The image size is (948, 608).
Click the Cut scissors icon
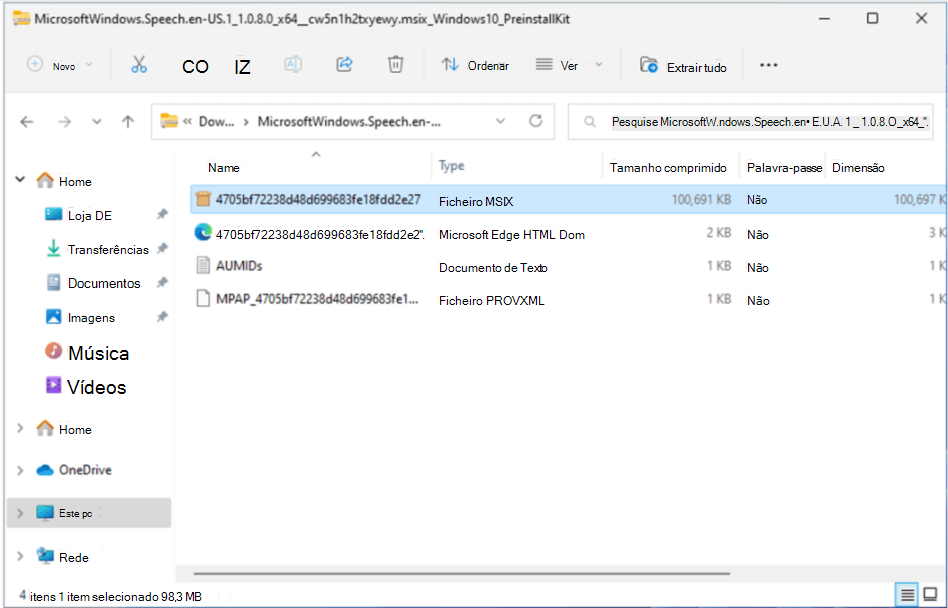(x=138, y=65)
